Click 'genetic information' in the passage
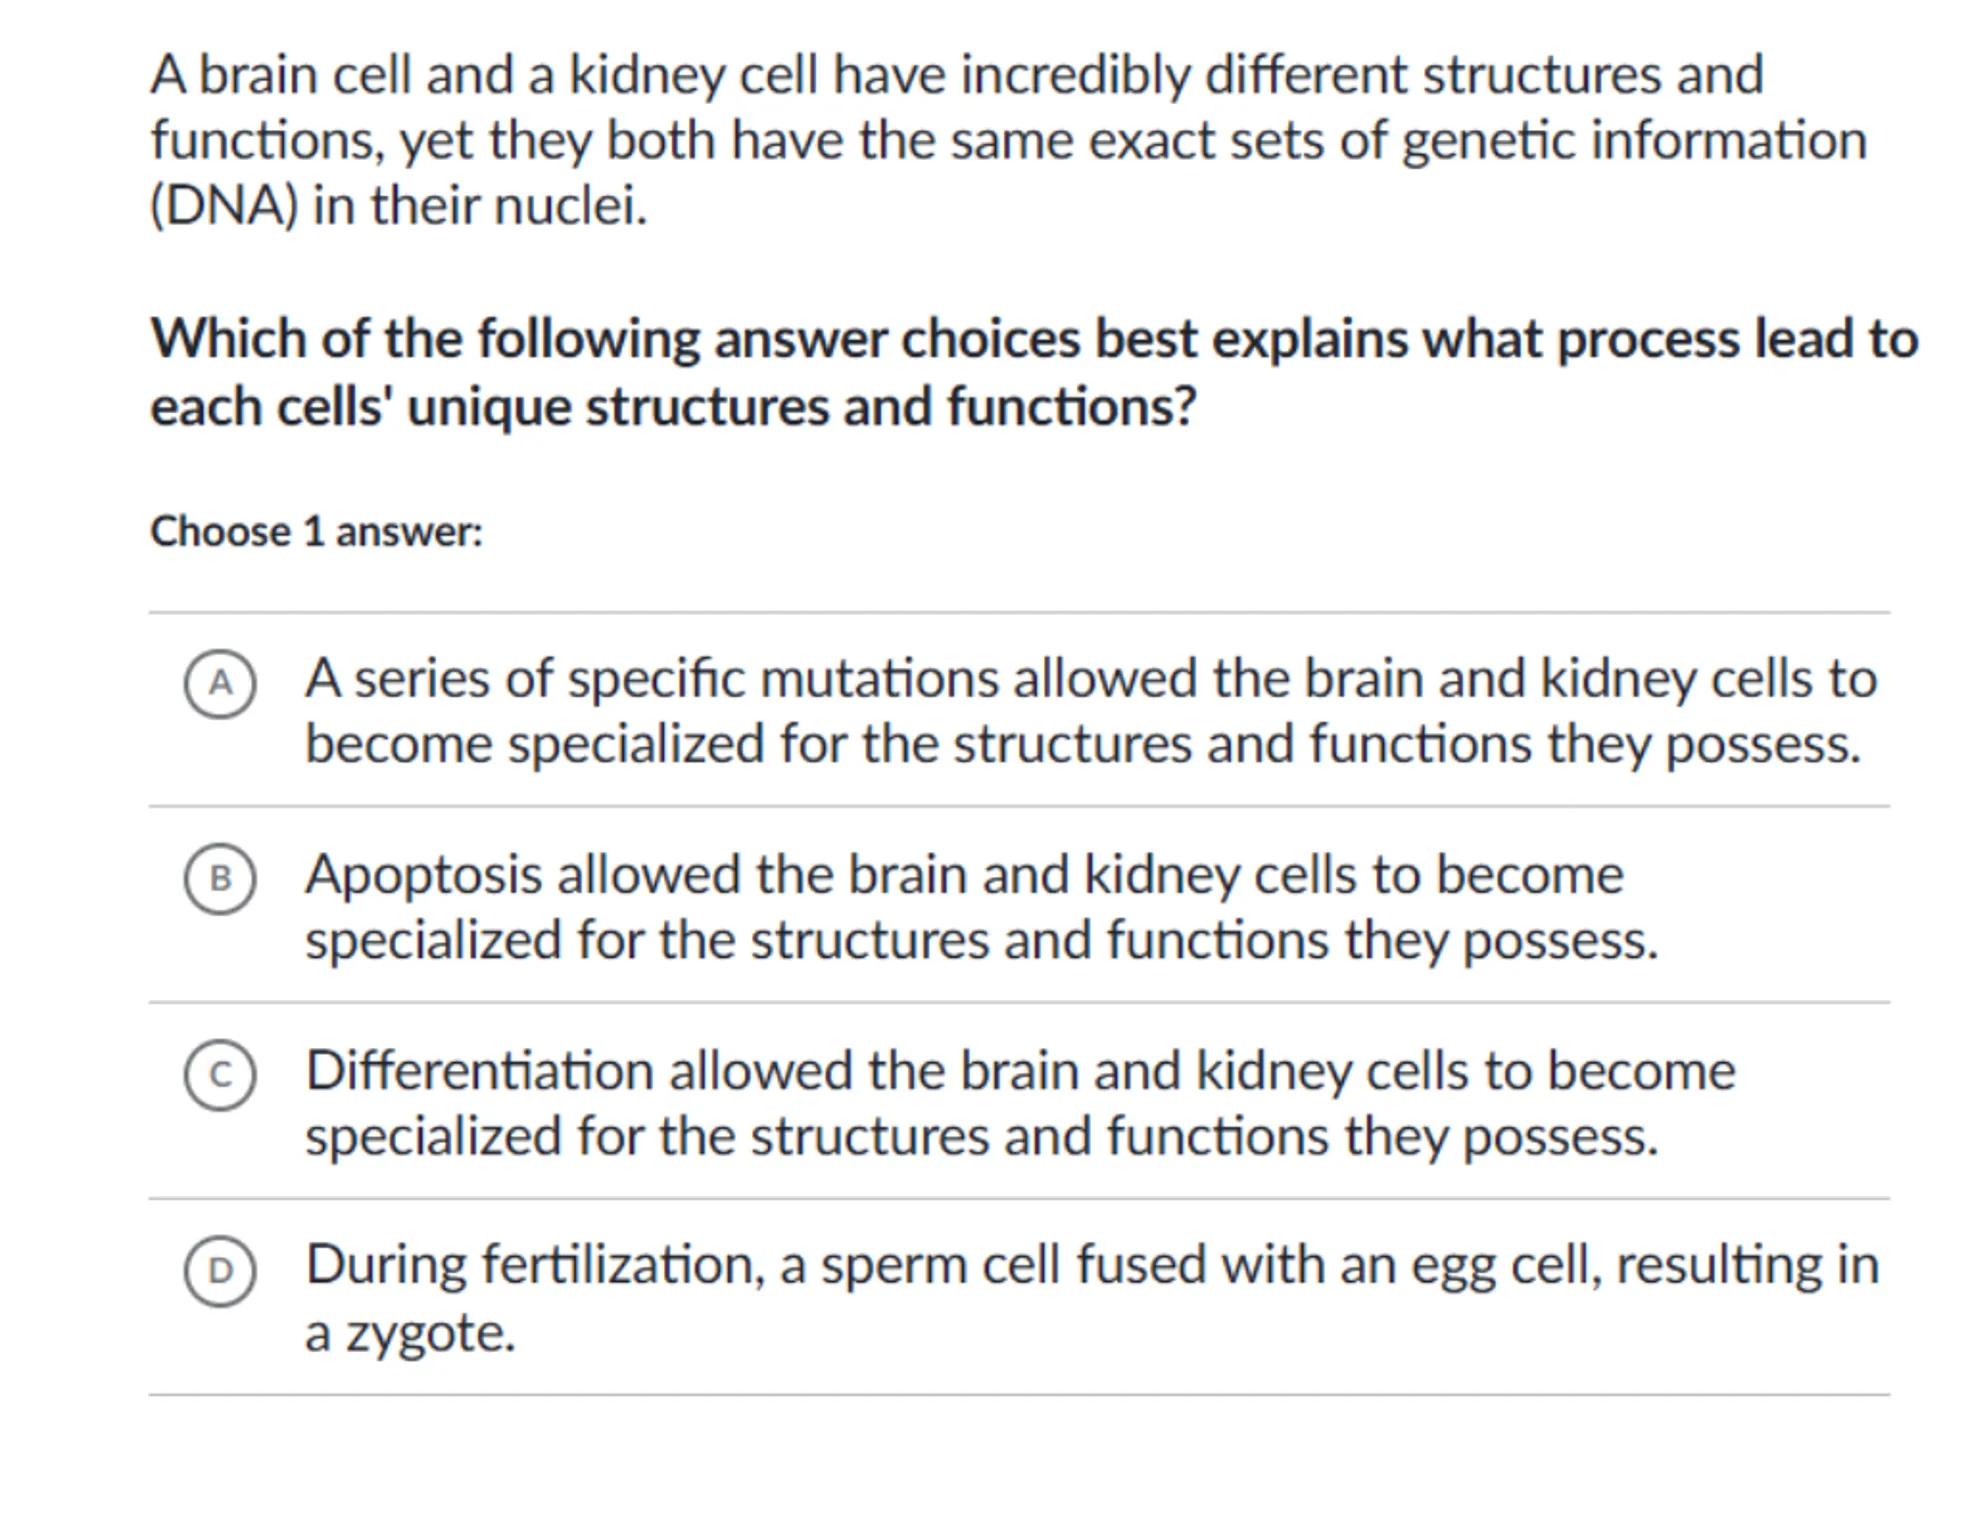This screenshot has width=1965, height=1516. 1634,140
